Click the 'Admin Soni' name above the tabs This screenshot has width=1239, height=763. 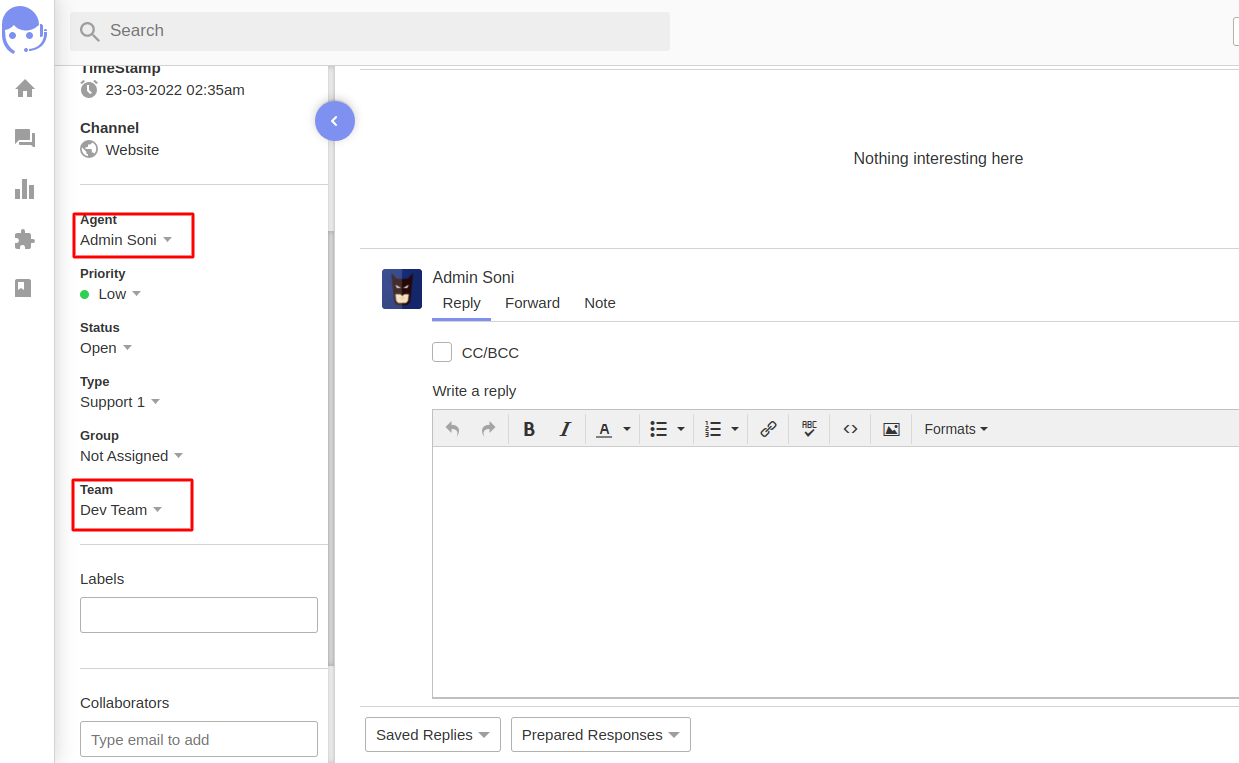coord(473,277)
